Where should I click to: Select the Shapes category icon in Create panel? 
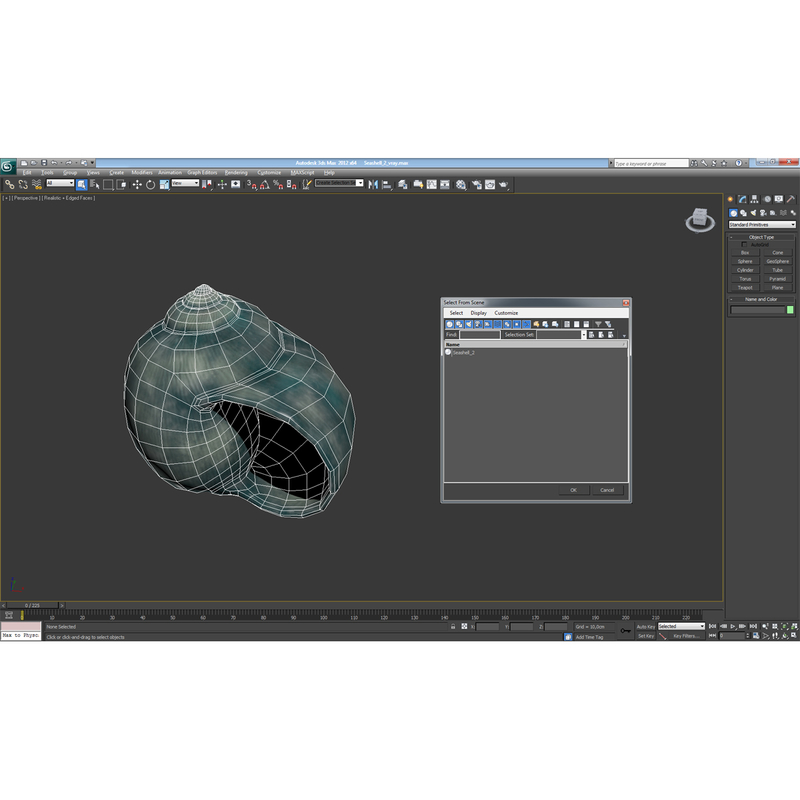point(742,213)
